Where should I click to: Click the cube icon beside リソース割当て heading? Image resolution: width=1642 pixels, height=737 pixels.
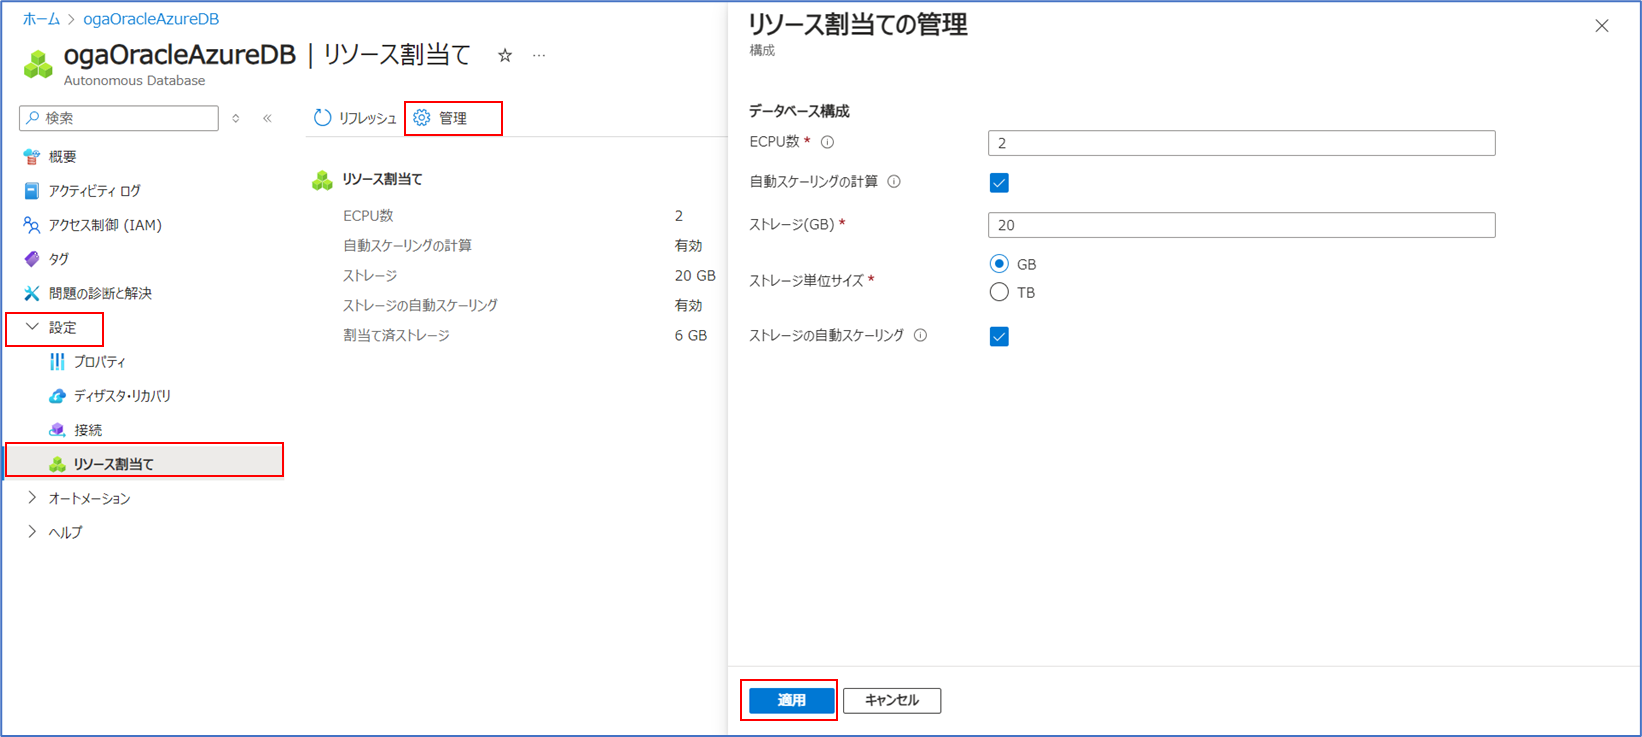(322, 180)
